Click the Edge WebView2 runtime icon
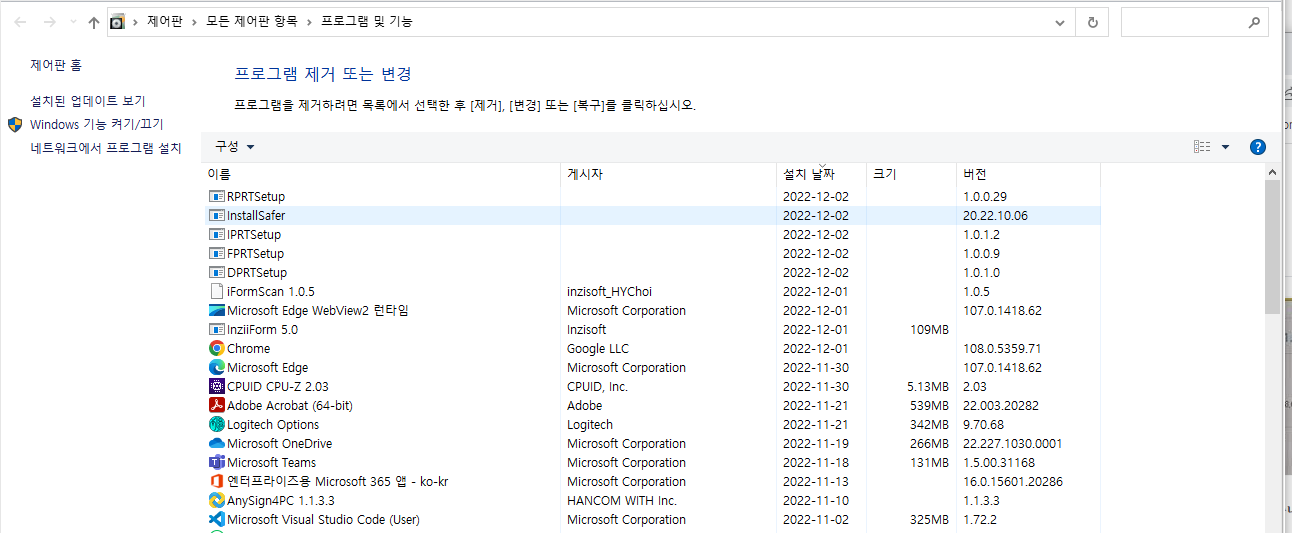The image size is (1292, 533). (x=217, y=311)
